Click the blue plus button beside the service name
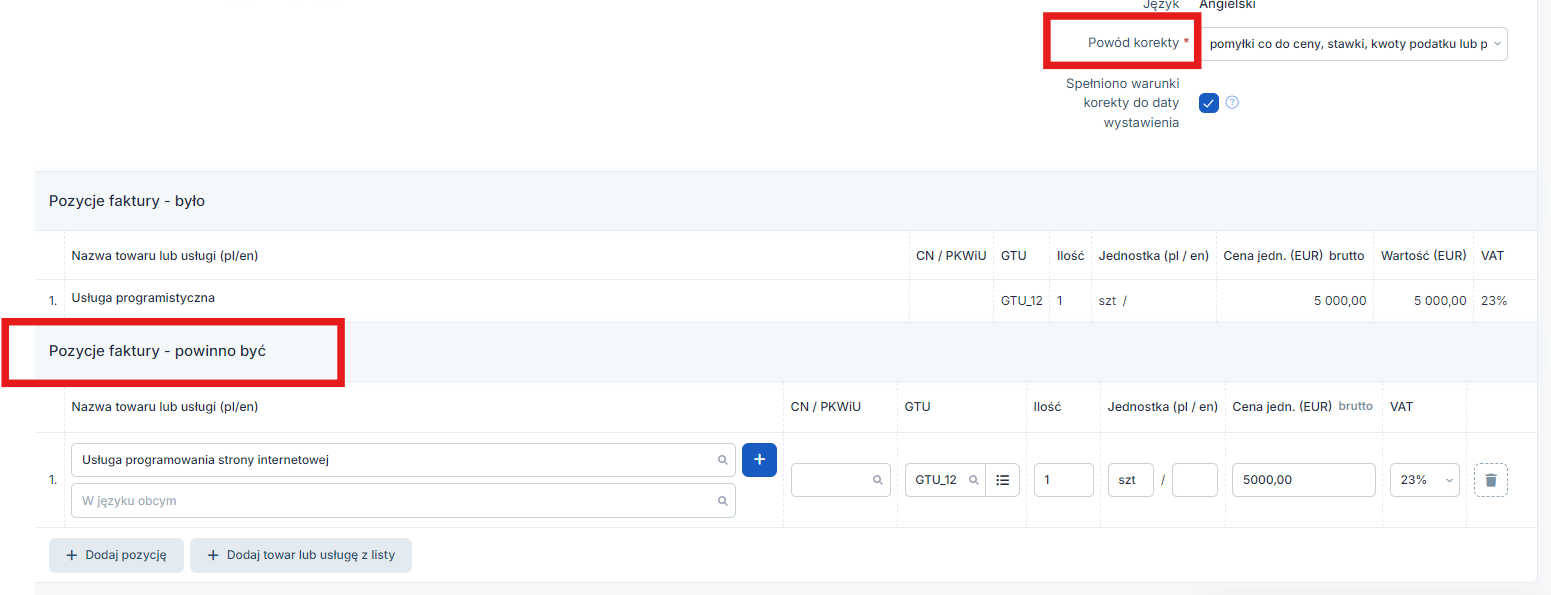This screenshot has height=595, width=1551. click(x=759, y=460)
